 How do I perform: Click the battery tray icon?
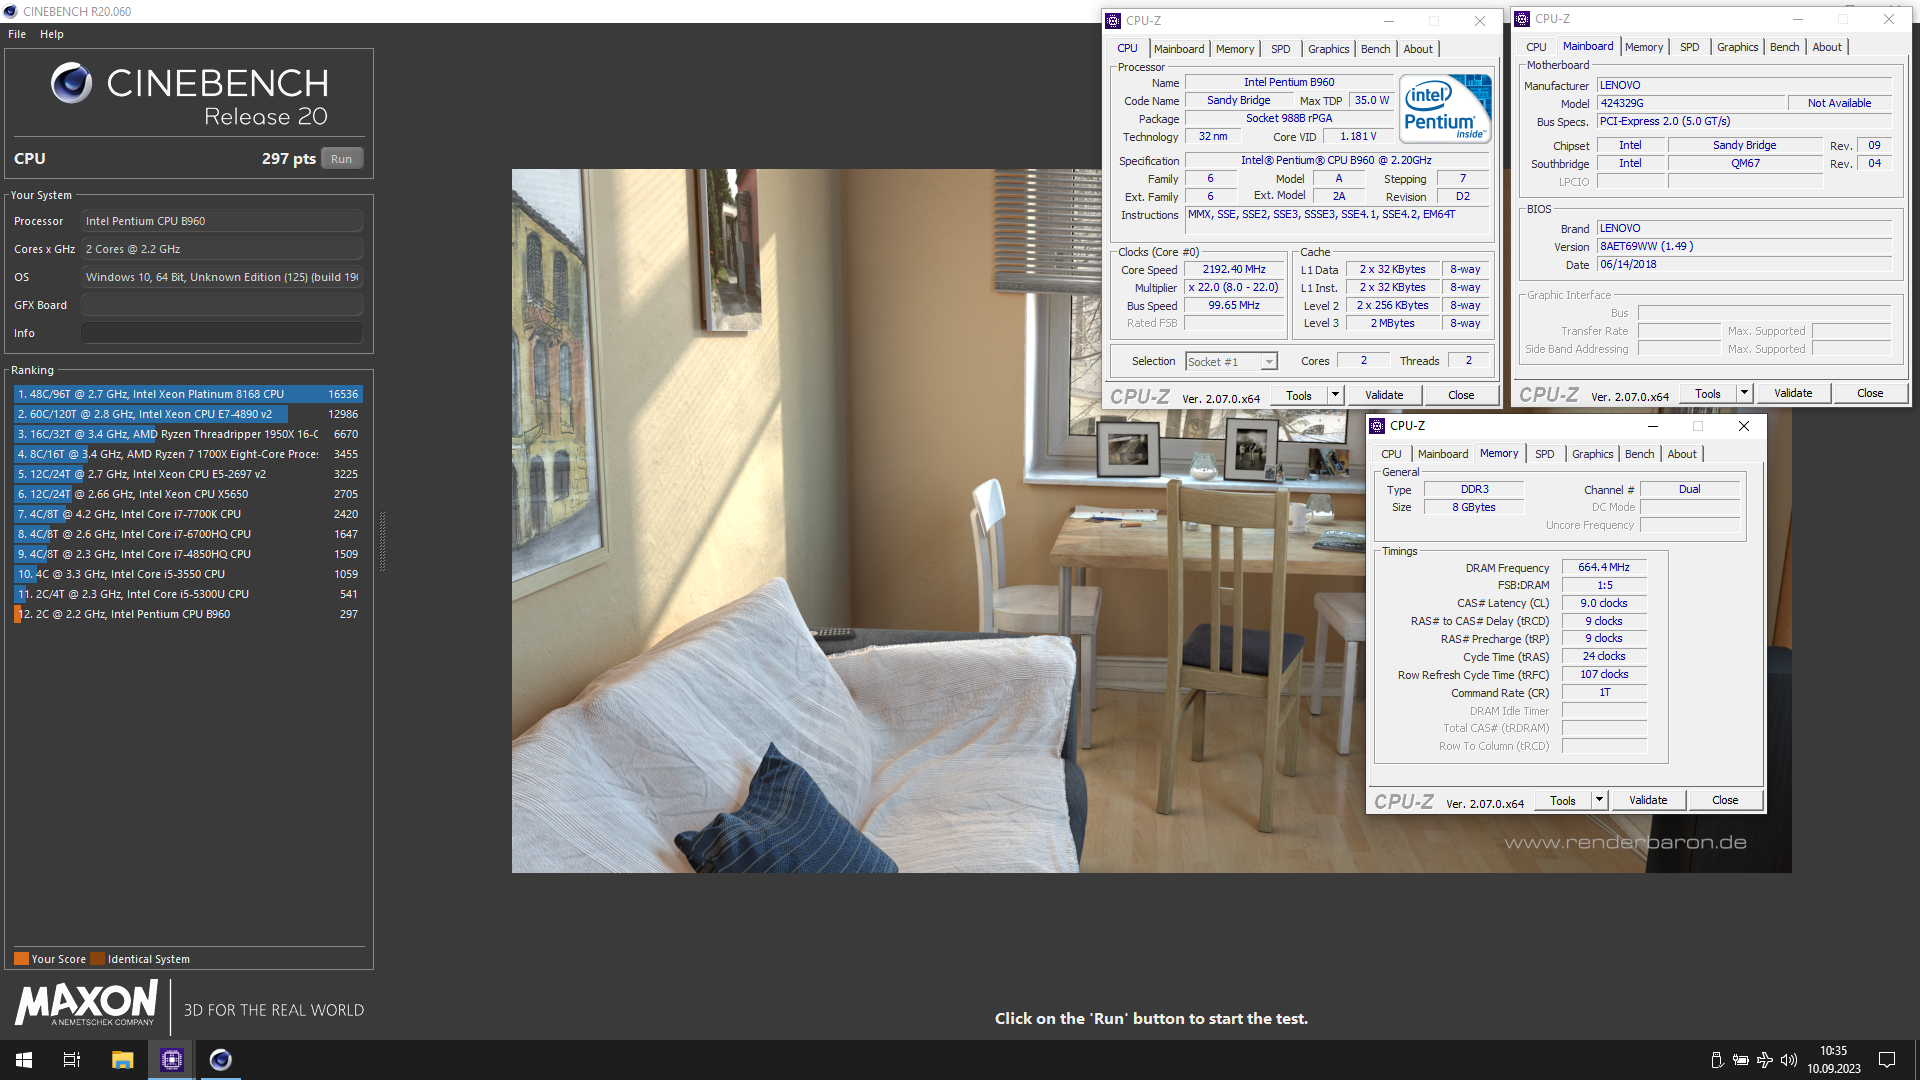(1741, 1060)
